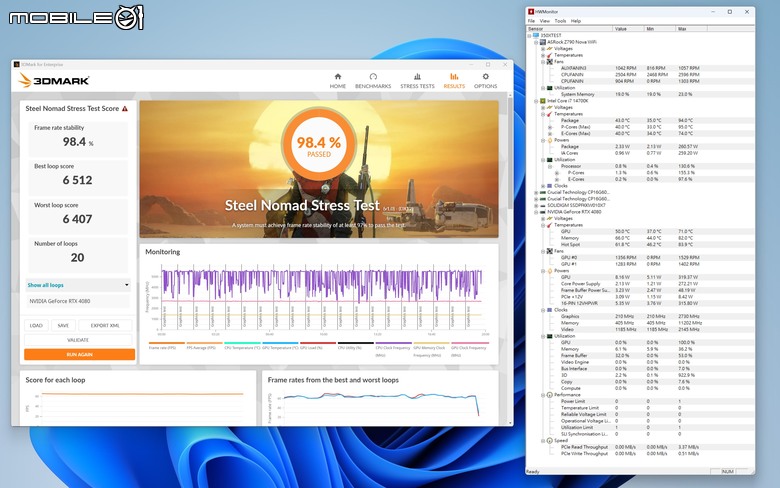Collapse Temperatures node under NVIDIA GeForce RTX 4080
Screen dimensions: 780x488
pos(543,225)
